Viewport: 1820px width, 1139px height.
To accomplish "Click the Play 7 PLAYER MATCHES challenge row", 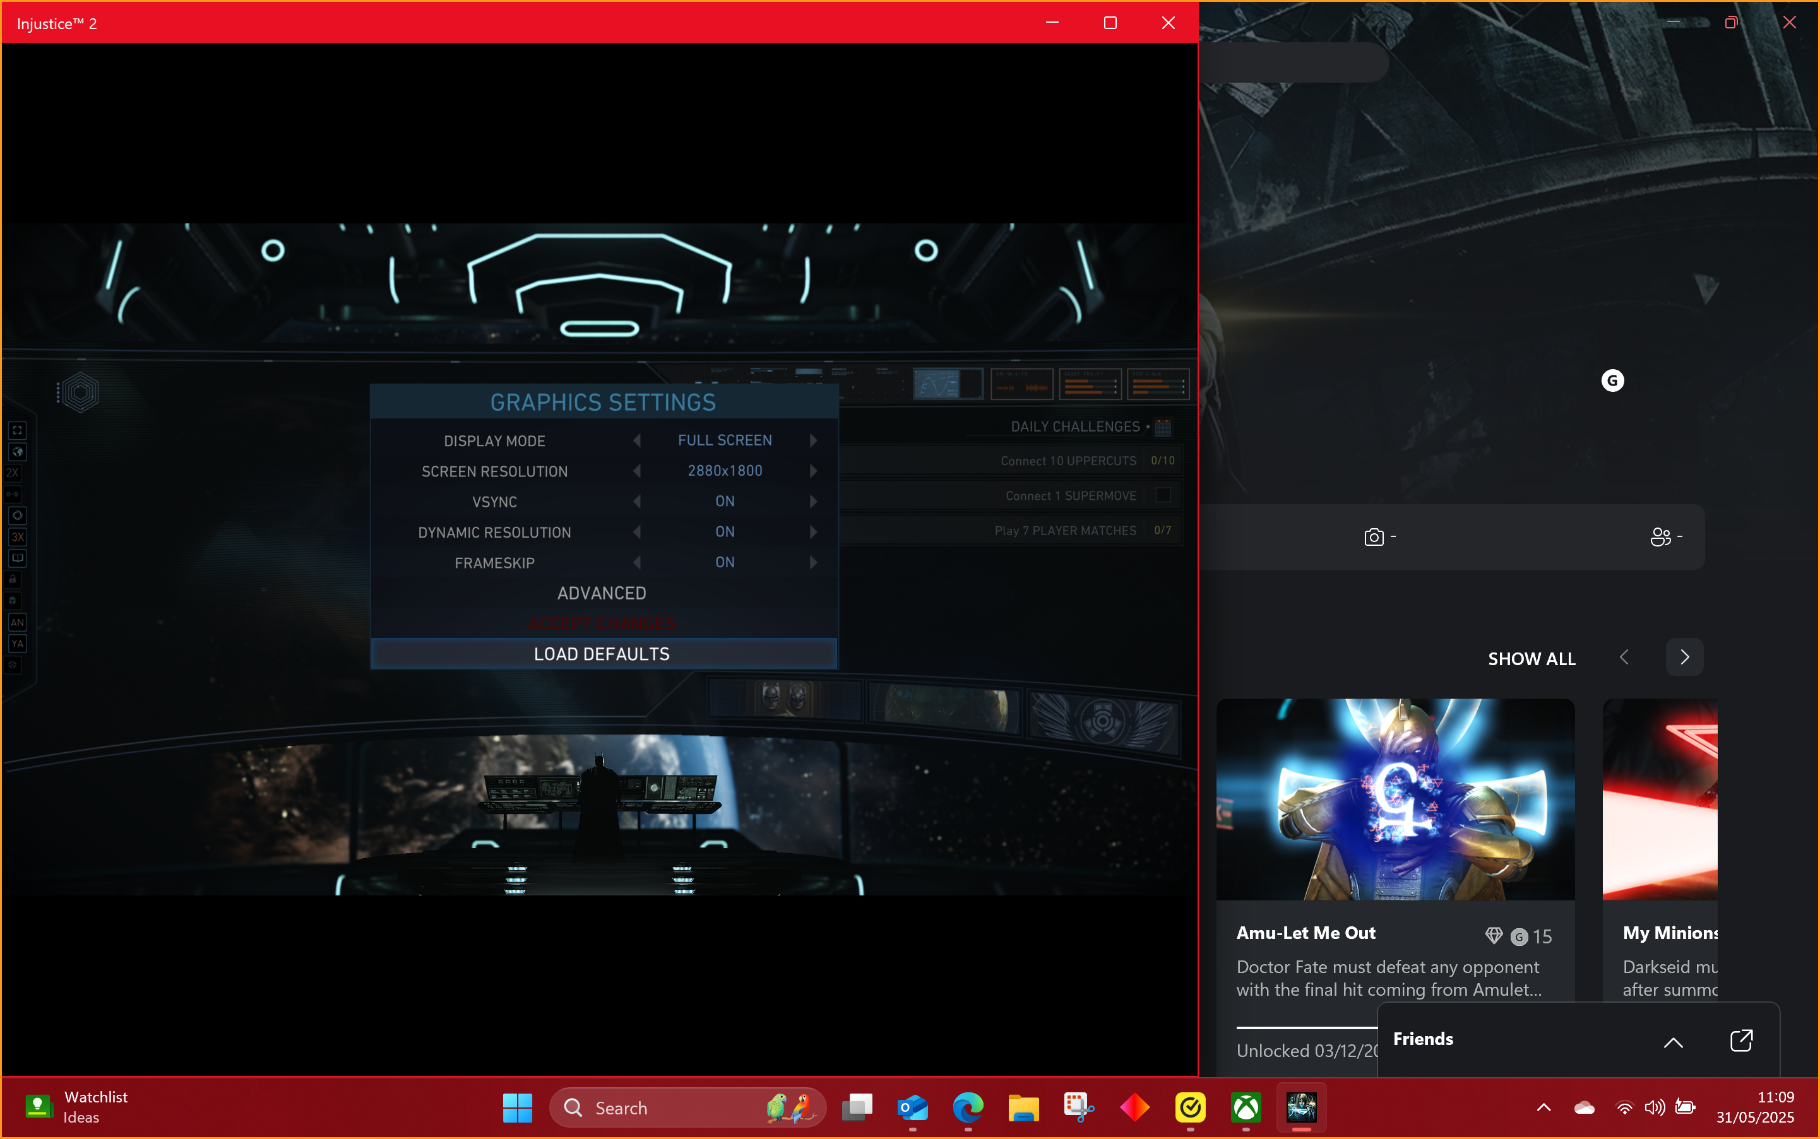I will (x=1010, y=531).
